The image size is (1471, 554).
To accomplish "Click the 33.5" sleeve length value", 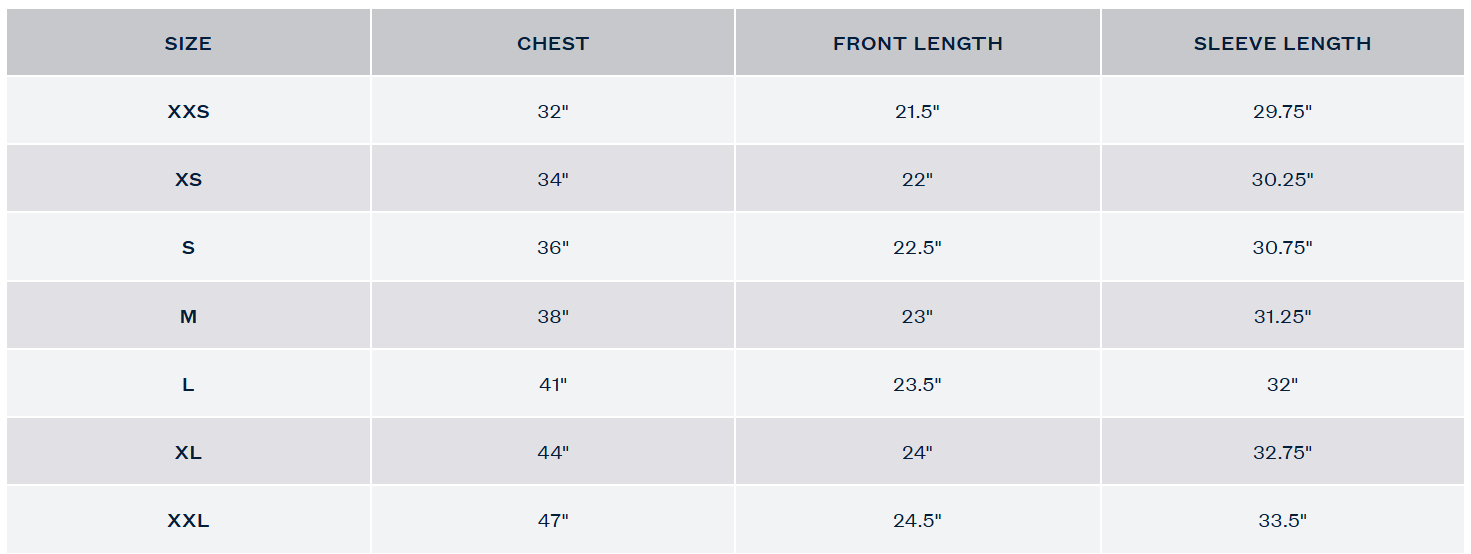I will click(1282, 520).
